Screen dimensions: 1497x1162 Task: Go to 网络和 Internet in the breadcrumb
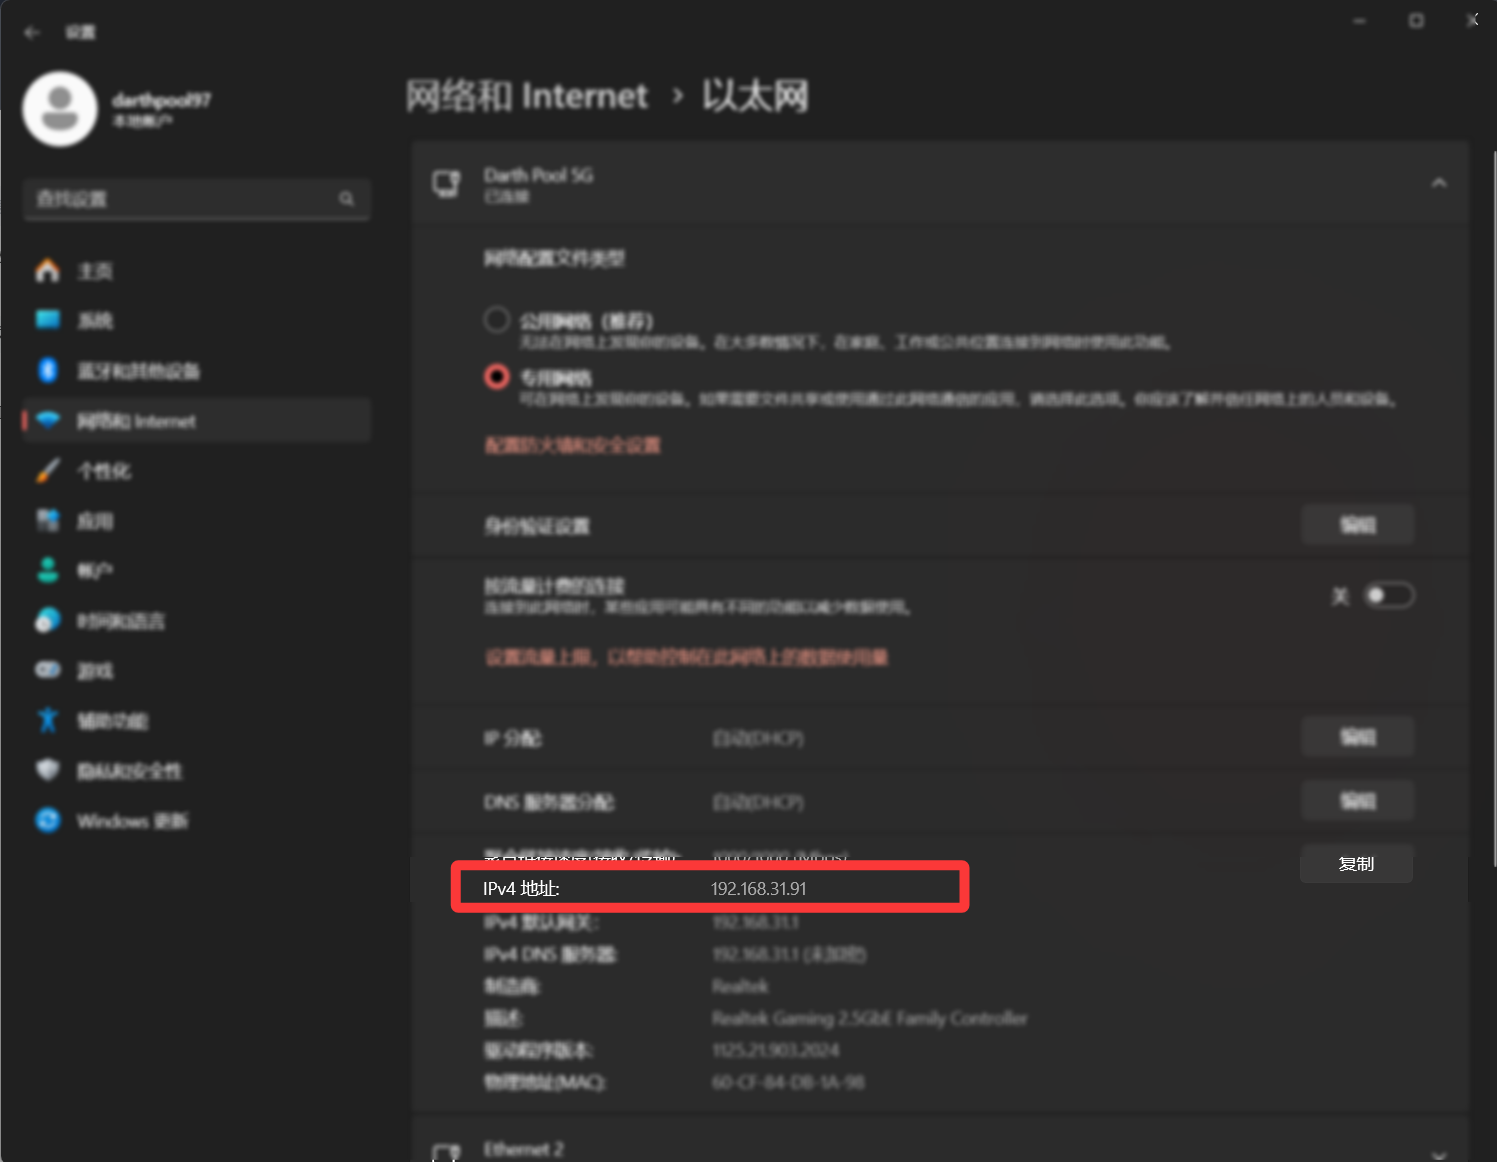click(527, 96)
